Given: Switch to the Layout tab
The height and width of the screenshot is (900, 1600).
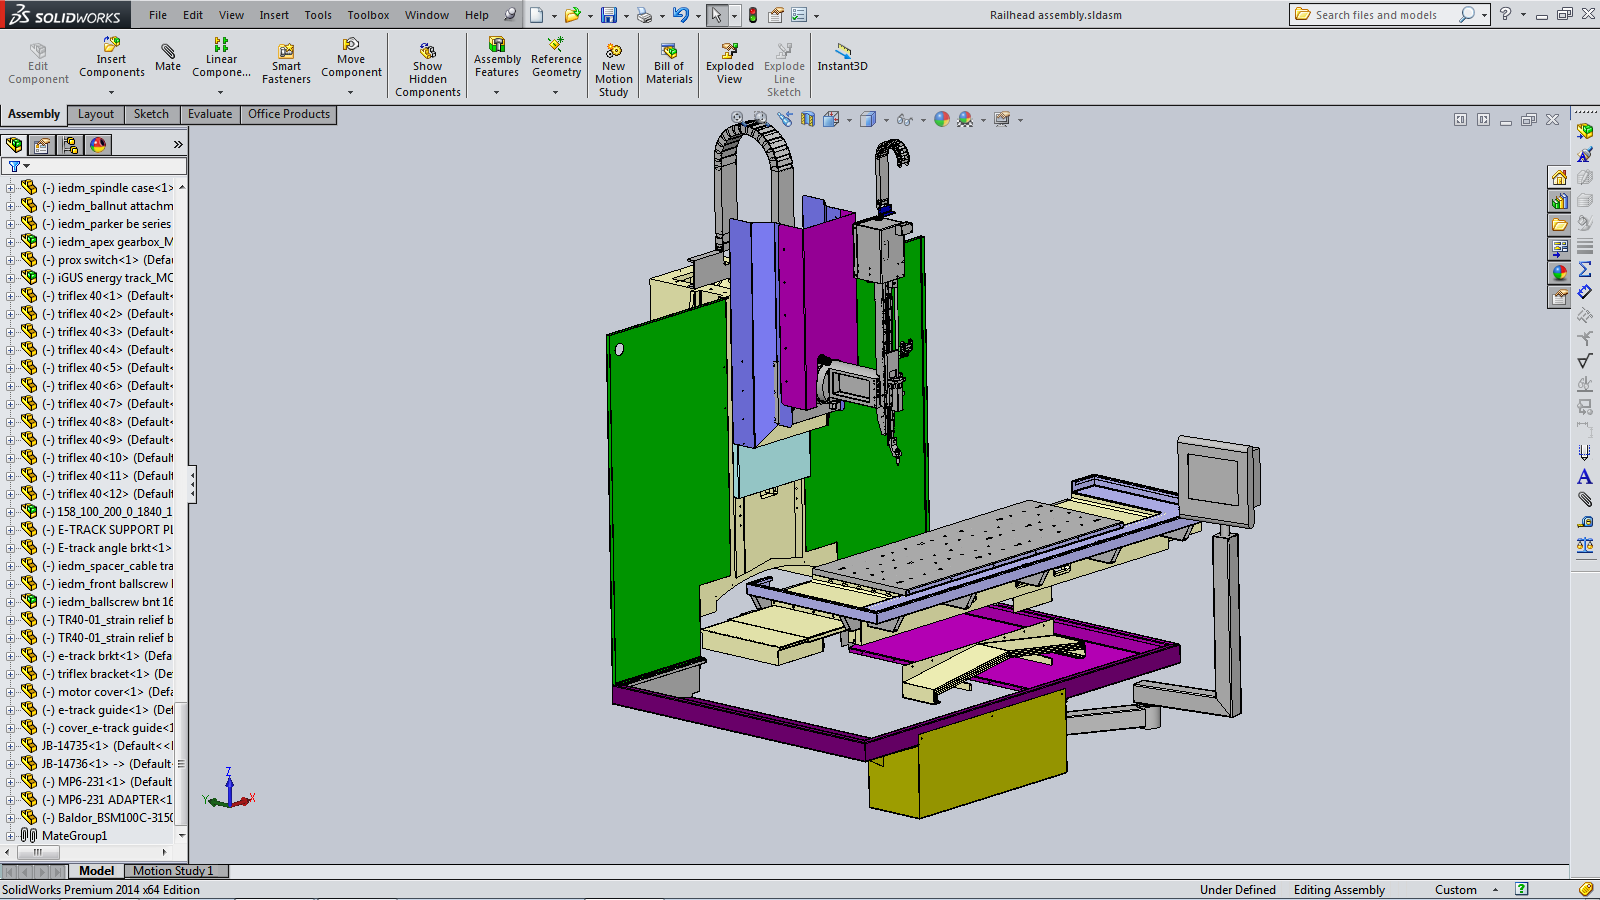Looking at the screenshot, I should pyautogui.click(x=96, y=114).
